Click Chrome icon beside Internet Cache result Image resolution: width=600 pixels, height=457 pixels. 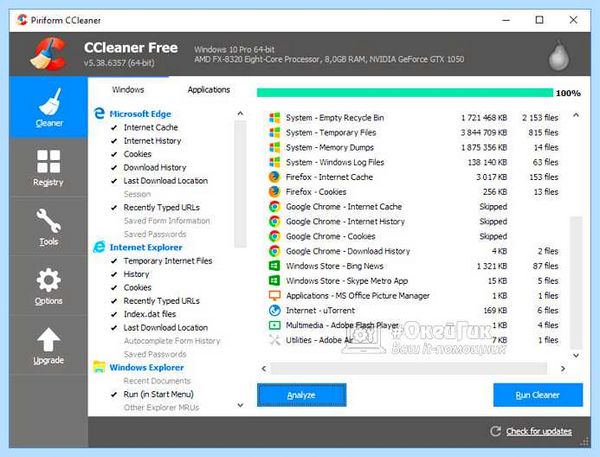[x=274, y=207]
